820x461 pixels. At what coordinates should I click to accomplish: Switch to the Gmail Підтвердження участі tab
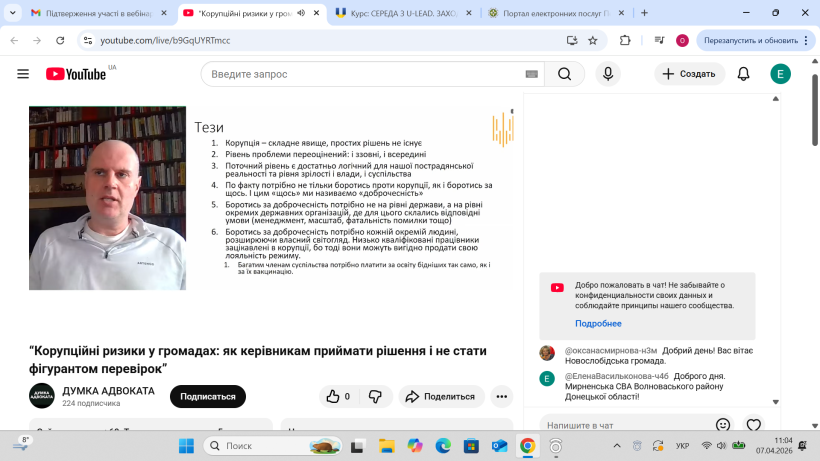98,13
